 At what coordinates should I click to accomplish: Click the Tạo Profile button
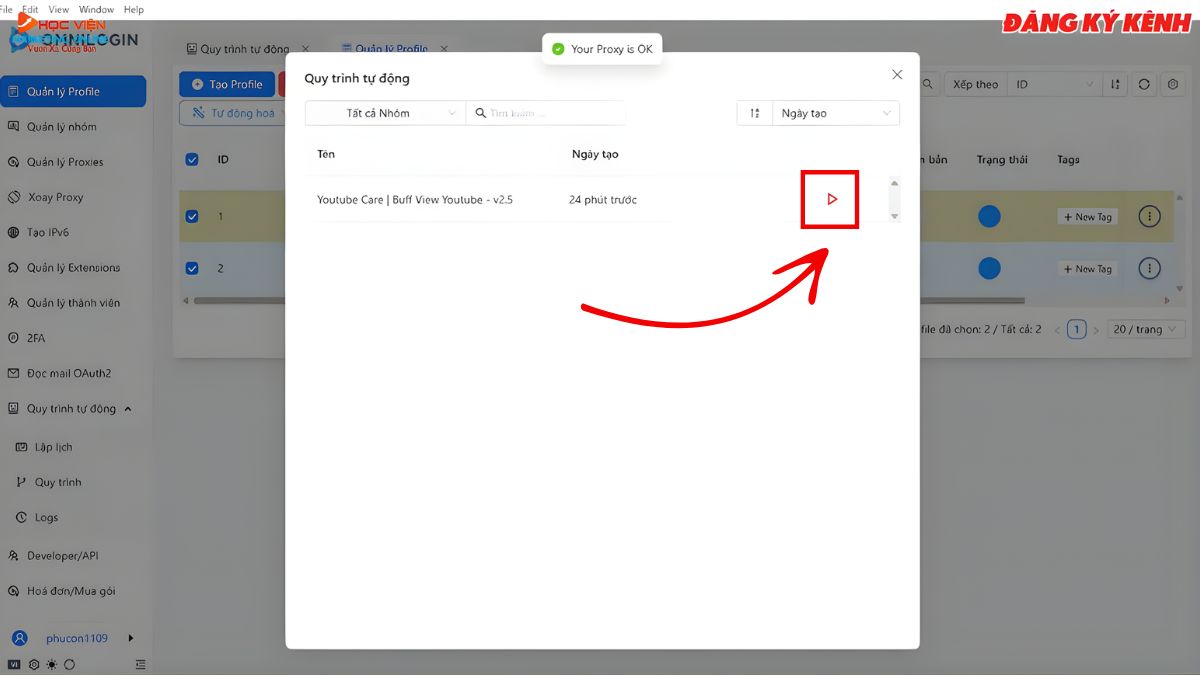point(227,84)
